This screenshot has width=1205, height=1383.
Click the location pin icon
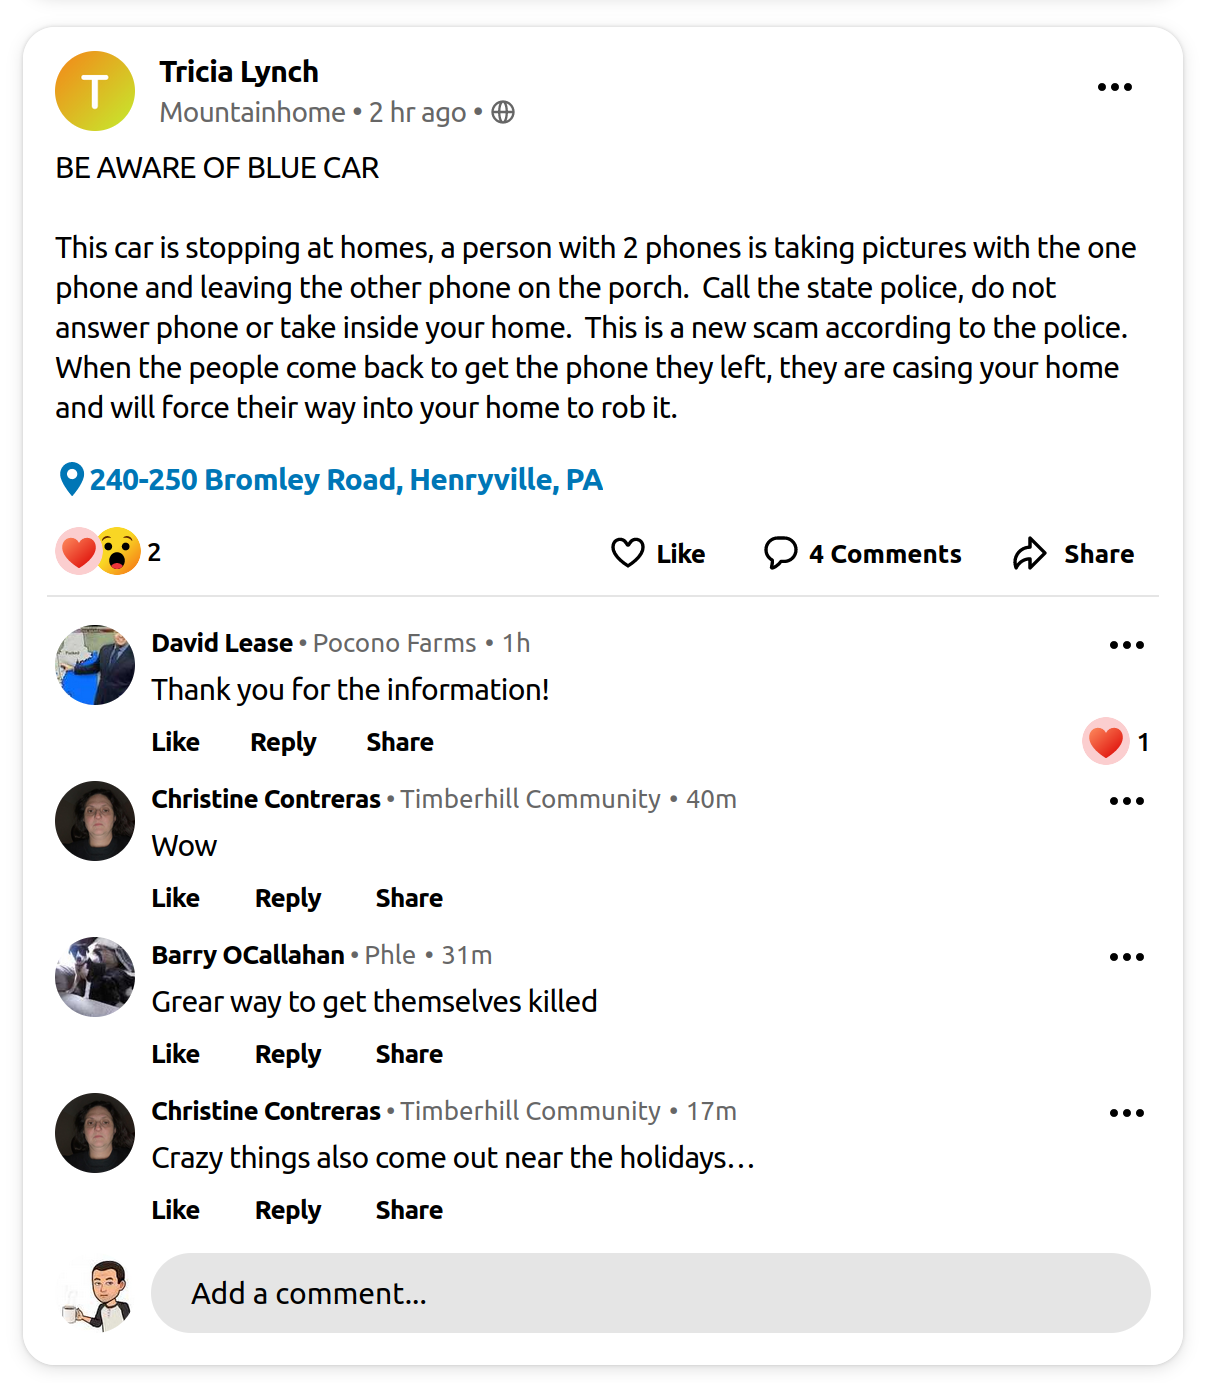pos(71,480)
